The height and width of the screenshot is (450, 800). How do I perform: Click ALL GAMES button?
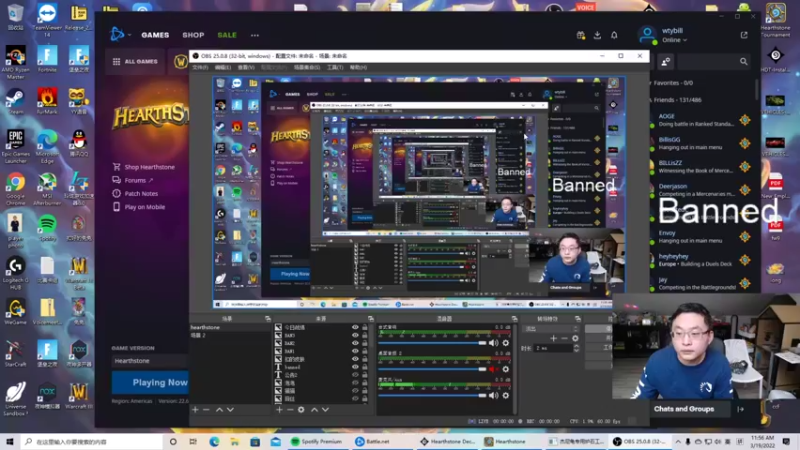135,62
